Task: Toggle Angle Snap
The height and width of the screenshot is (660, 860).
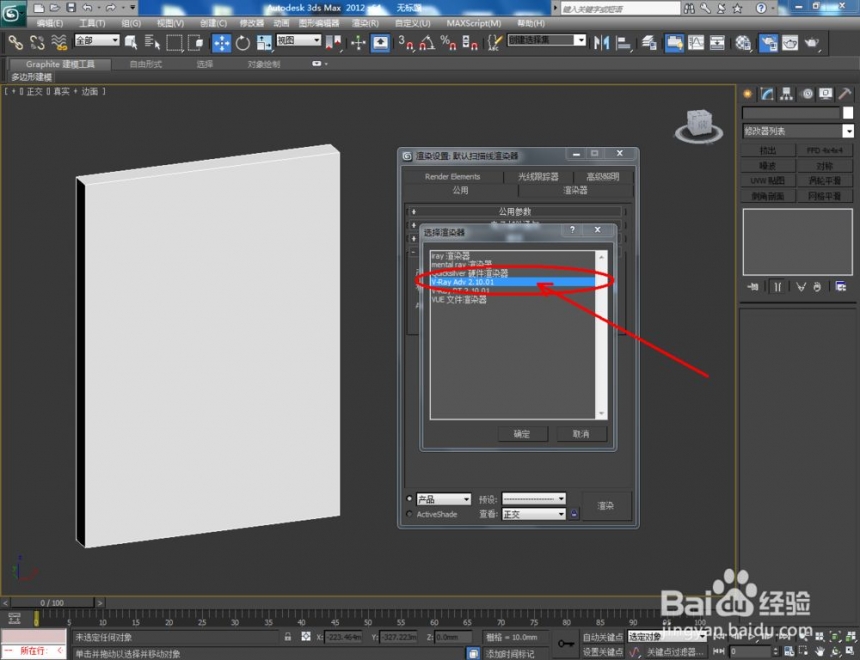Action: coord(427,42)
